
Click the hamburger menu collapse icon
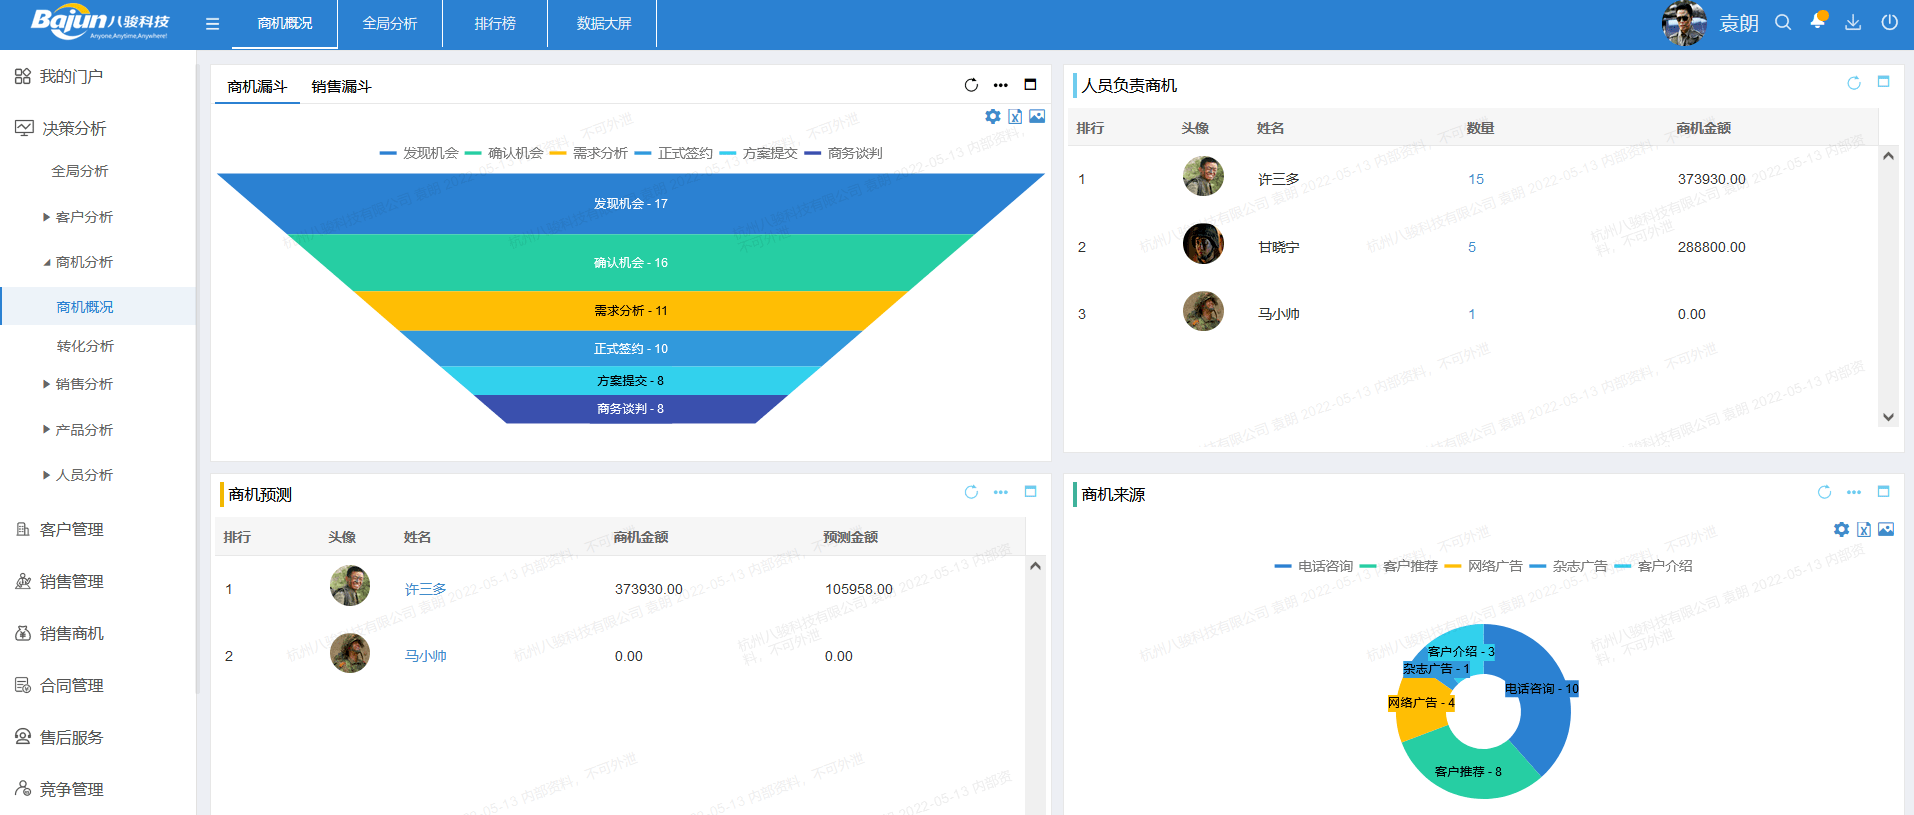tap(212, 24)
